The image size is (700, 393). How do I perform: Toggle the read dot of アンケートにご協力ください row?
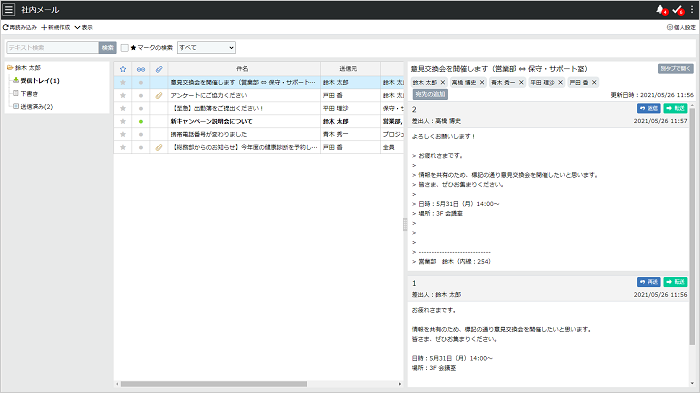coord(141,95)
